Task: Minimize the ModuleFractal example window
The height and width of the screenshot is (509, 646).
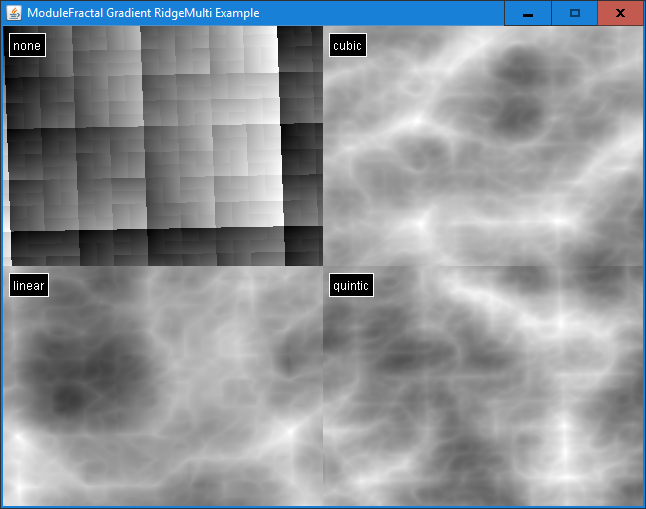Action: (x=527, y=13)
